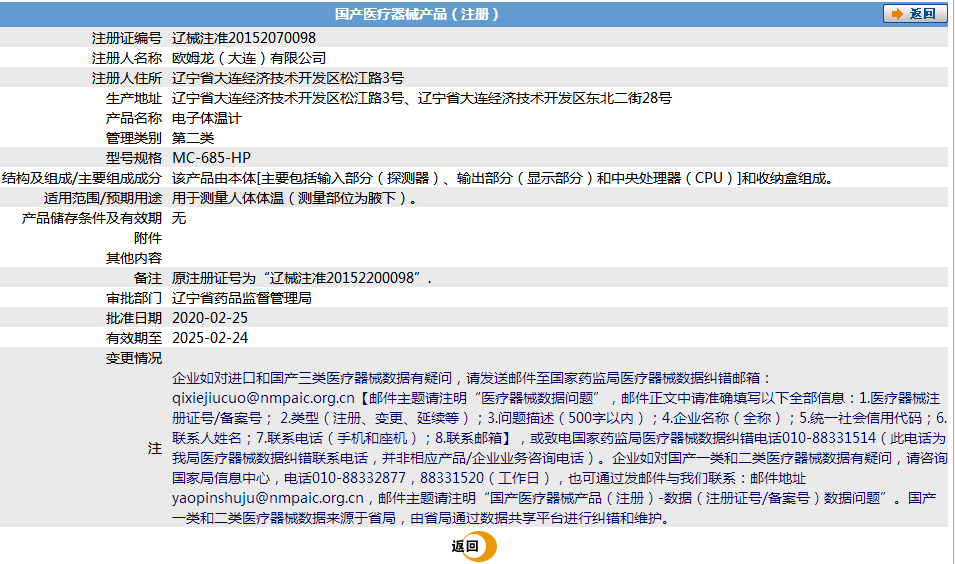The image size is (955, 564).
Task: Click model specification MC-685-HP
Action: coord(211,158)
